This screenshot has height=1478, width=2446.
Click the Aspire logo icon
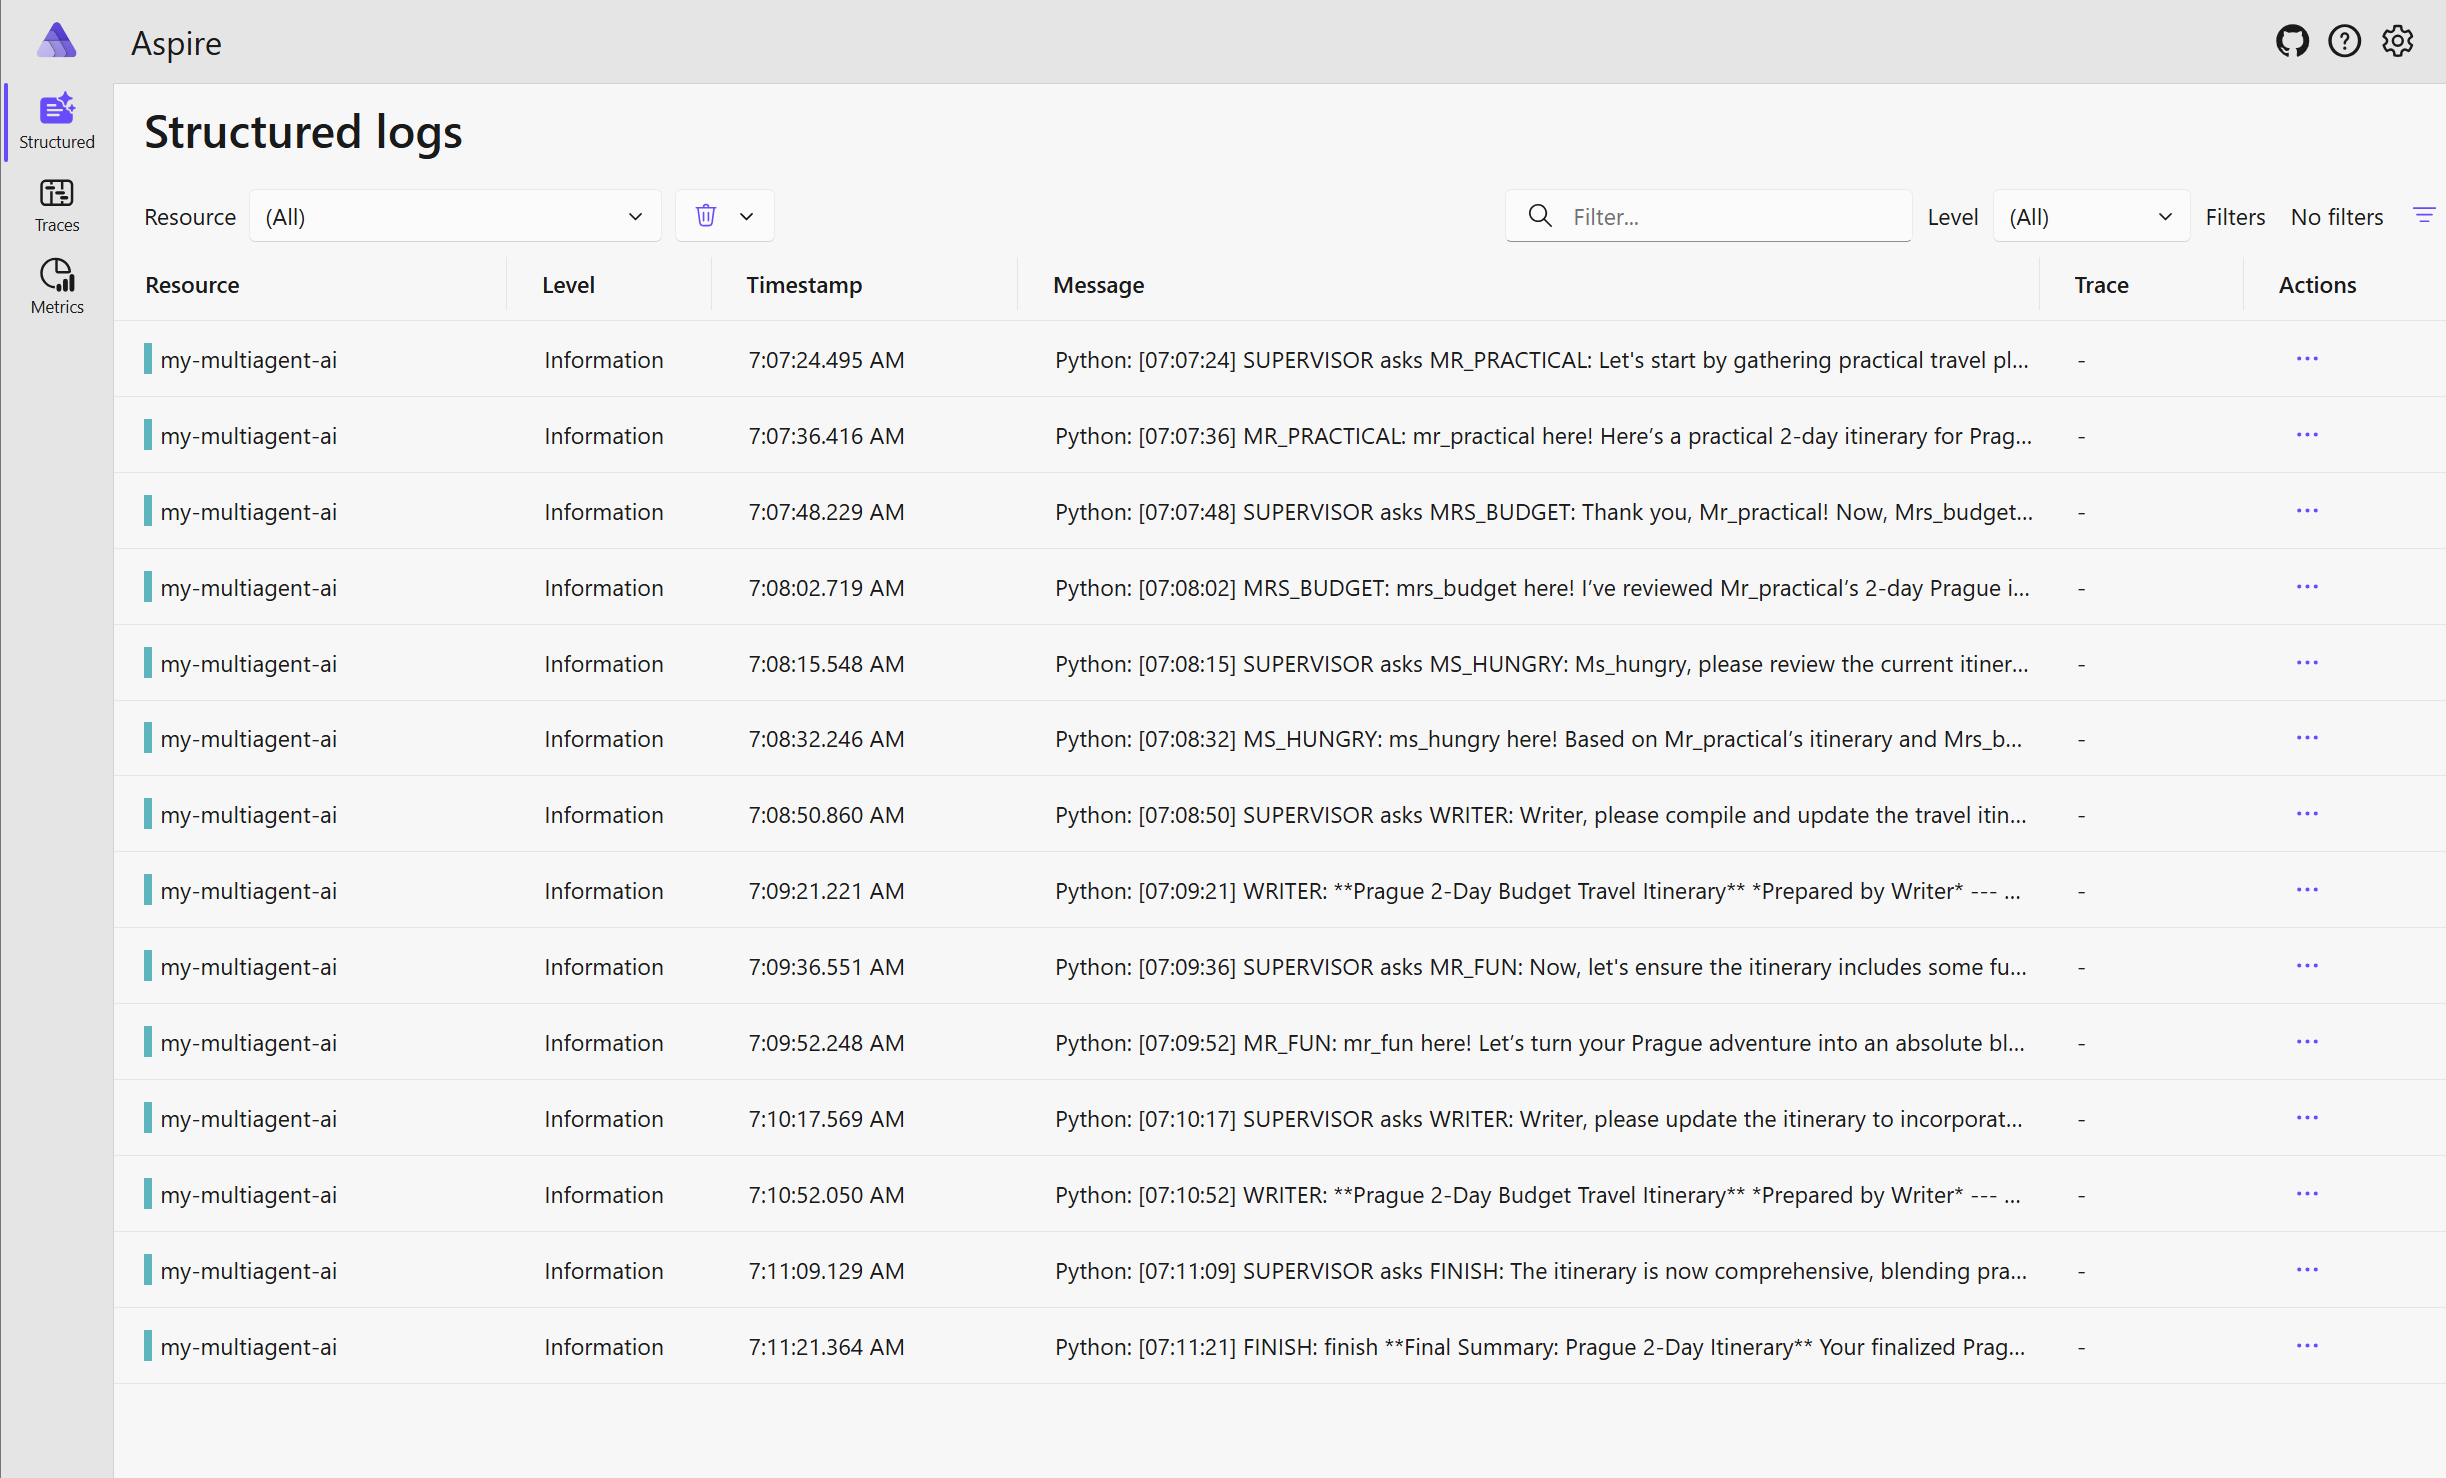click(x=57, y=41)
